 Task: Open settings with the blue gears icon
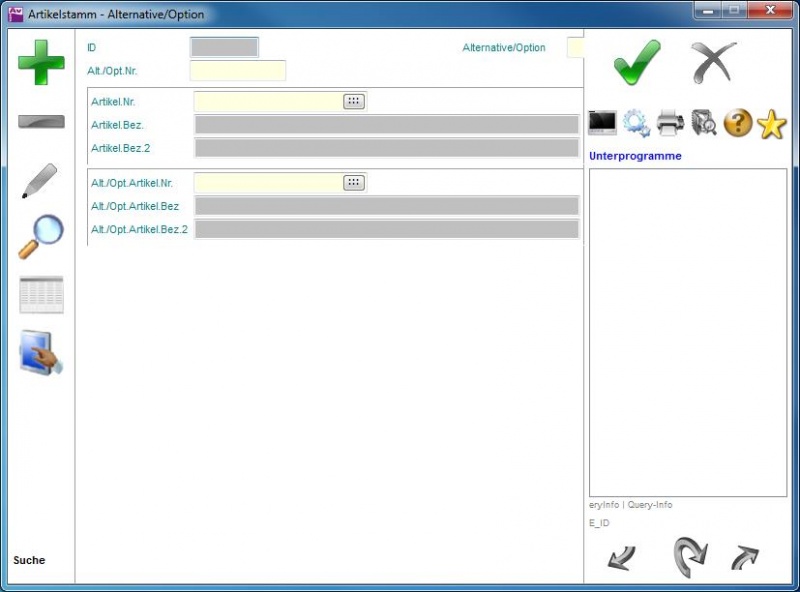point(636,123)
